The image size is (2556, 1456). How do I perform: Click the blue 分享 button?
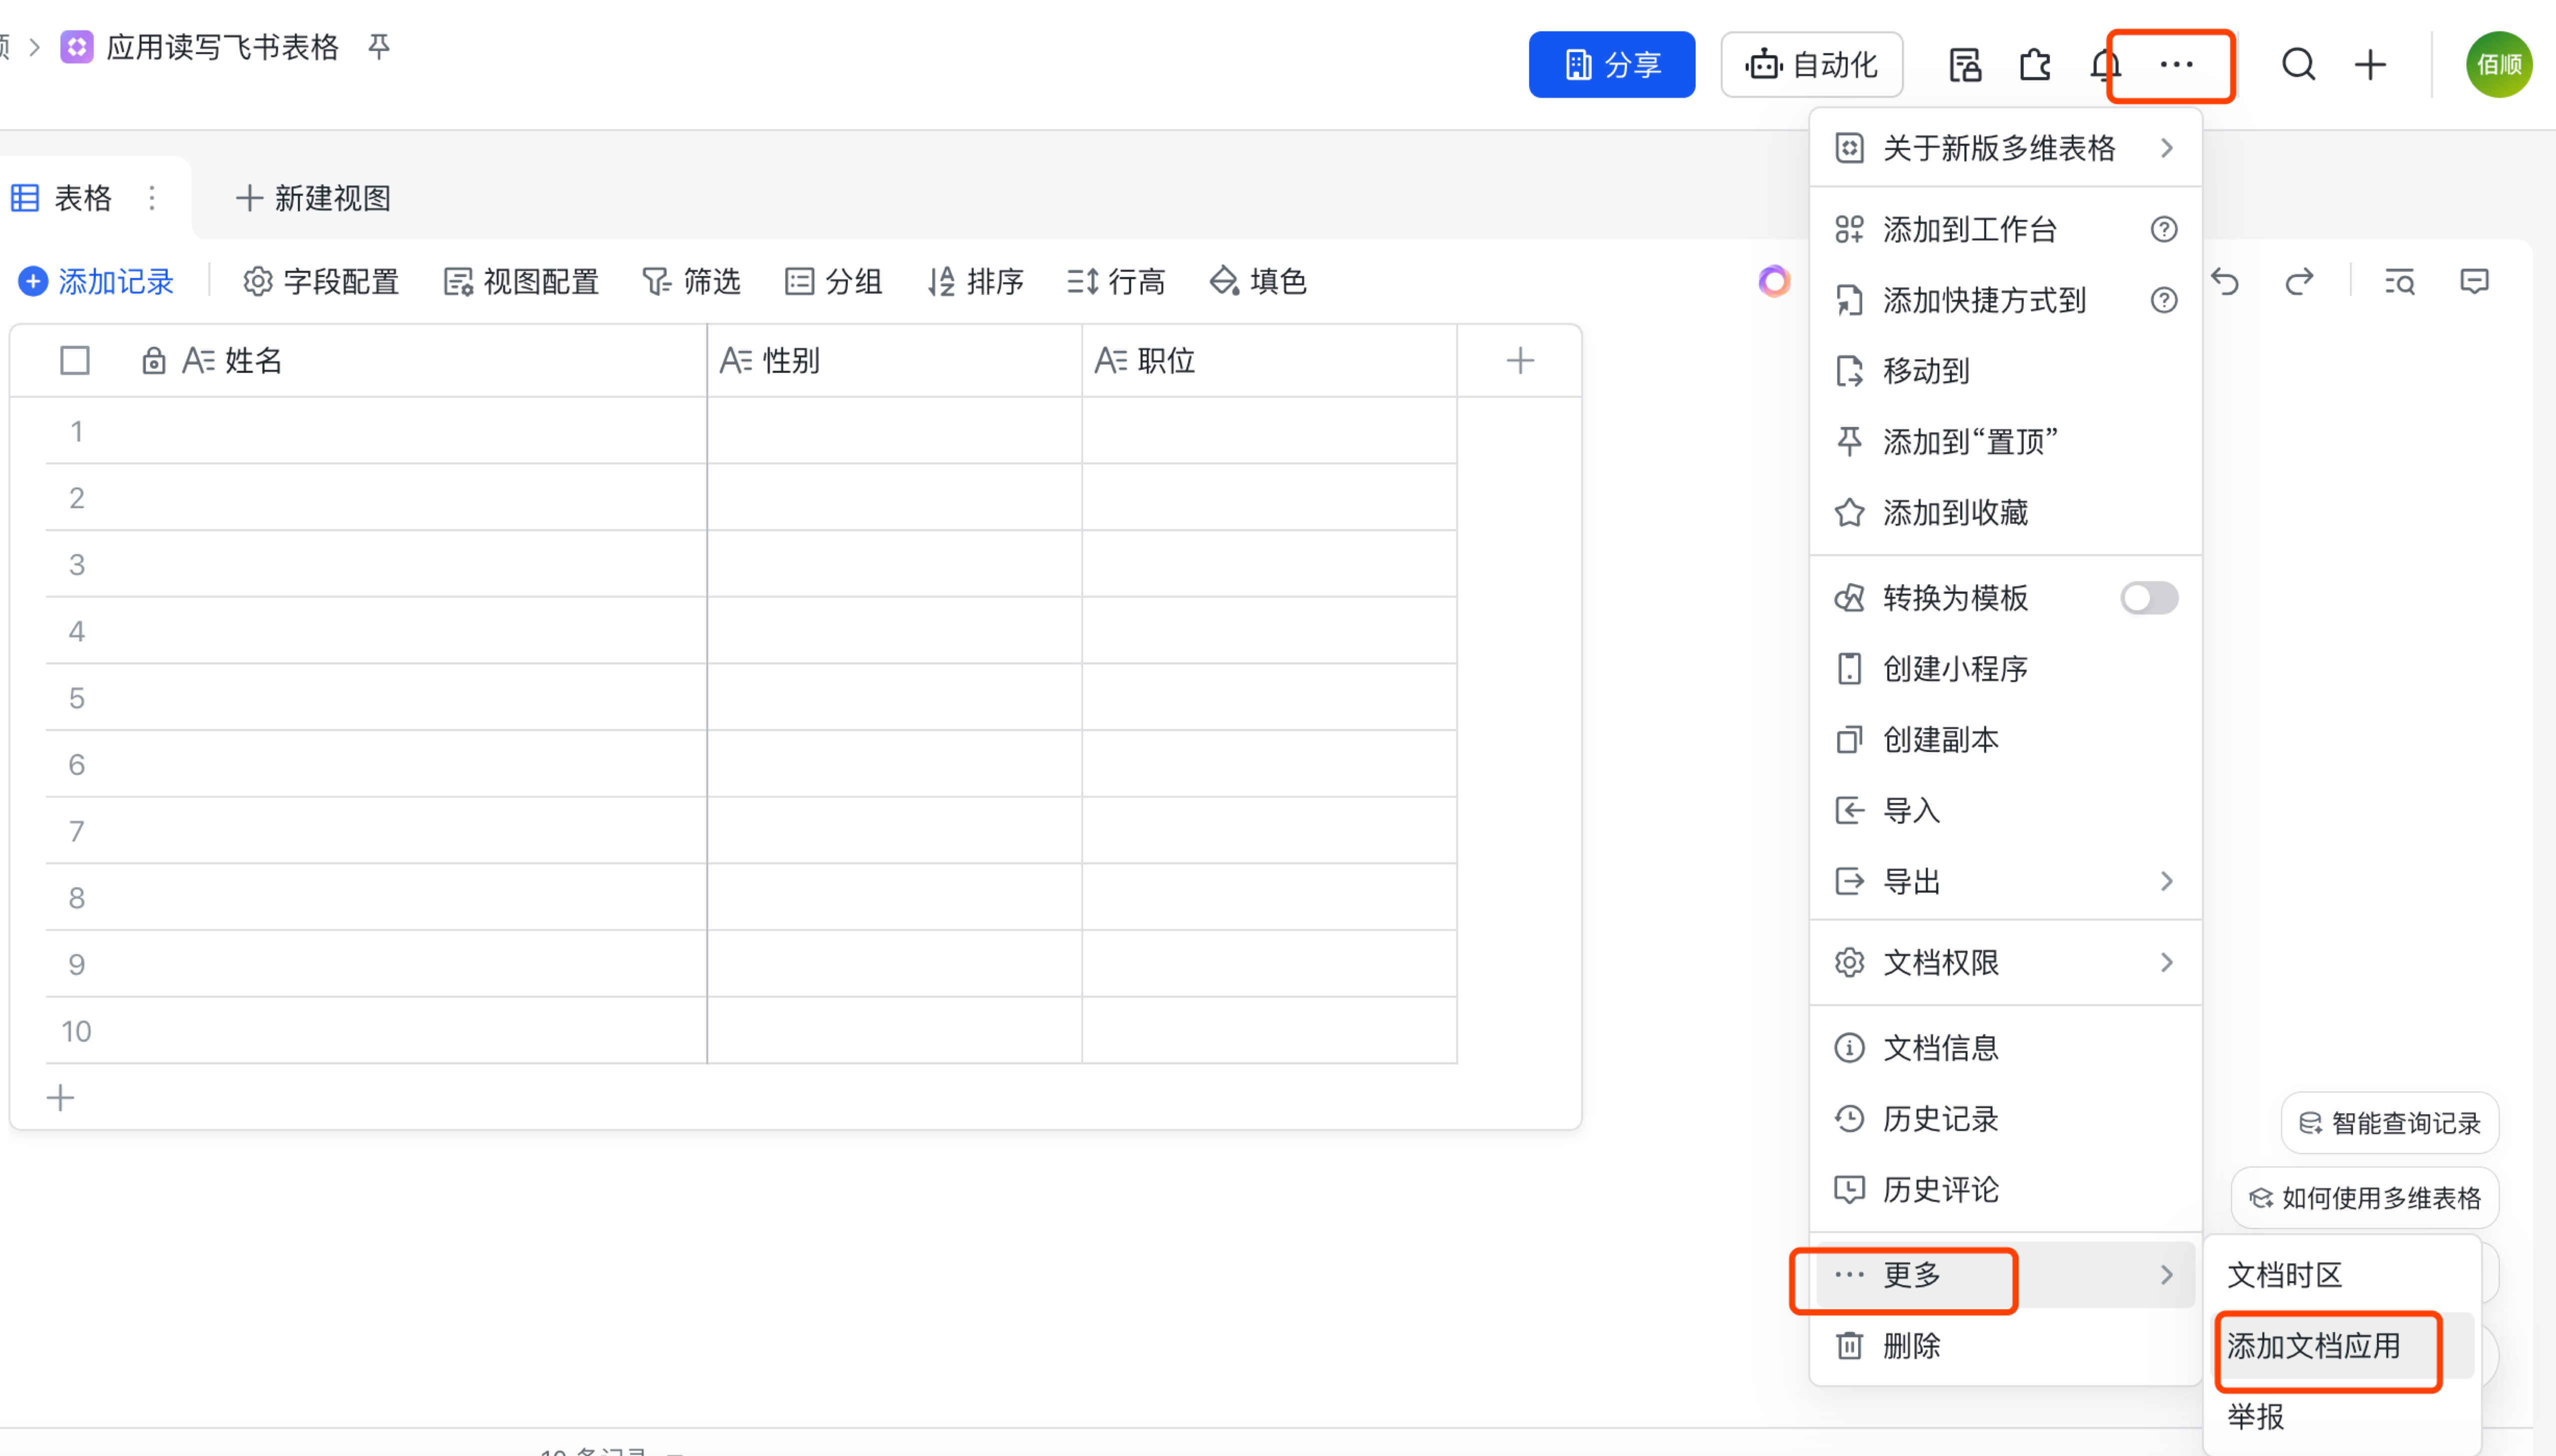coord(1611,65)
